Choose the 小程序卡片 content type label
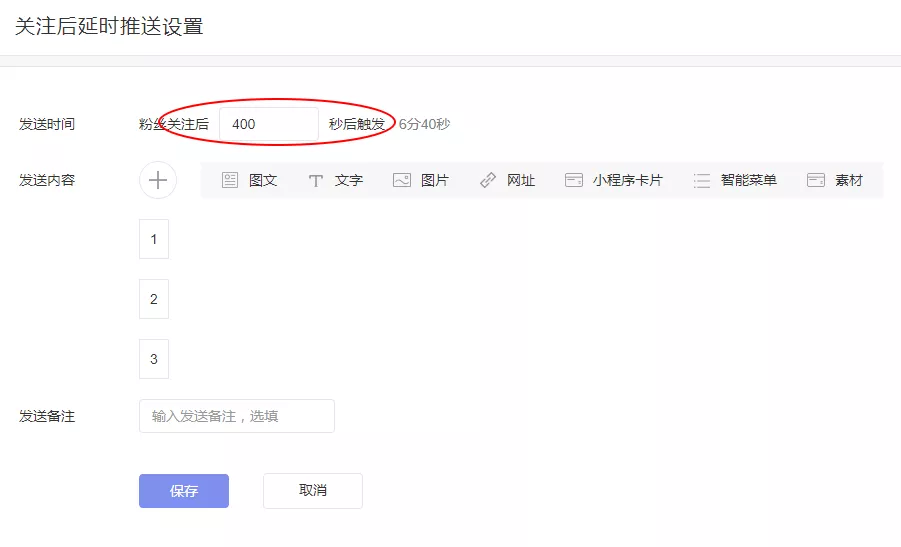 click(627, 180)
